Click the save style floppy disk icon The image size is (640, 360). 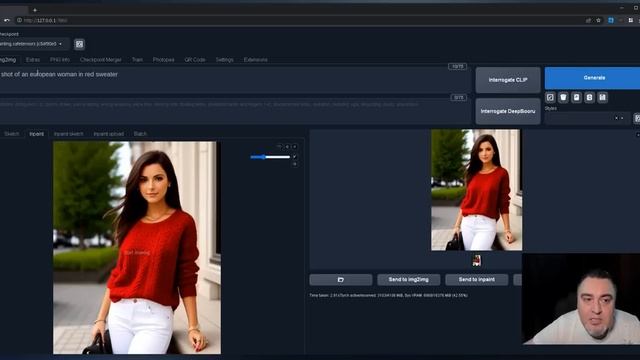[x=602, y=97]
